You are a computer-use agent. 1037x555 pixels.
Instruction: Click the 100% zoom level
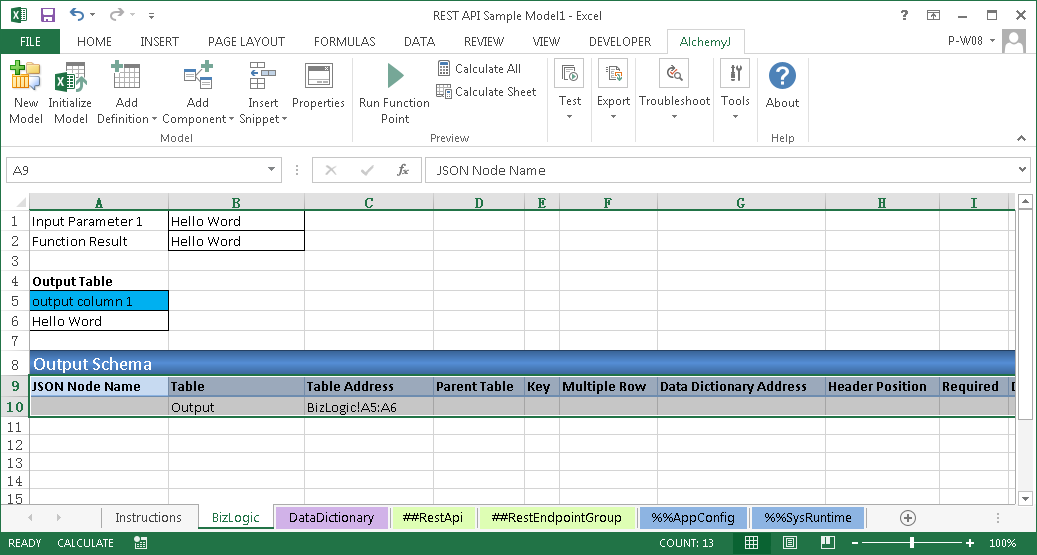[1002, 543]
